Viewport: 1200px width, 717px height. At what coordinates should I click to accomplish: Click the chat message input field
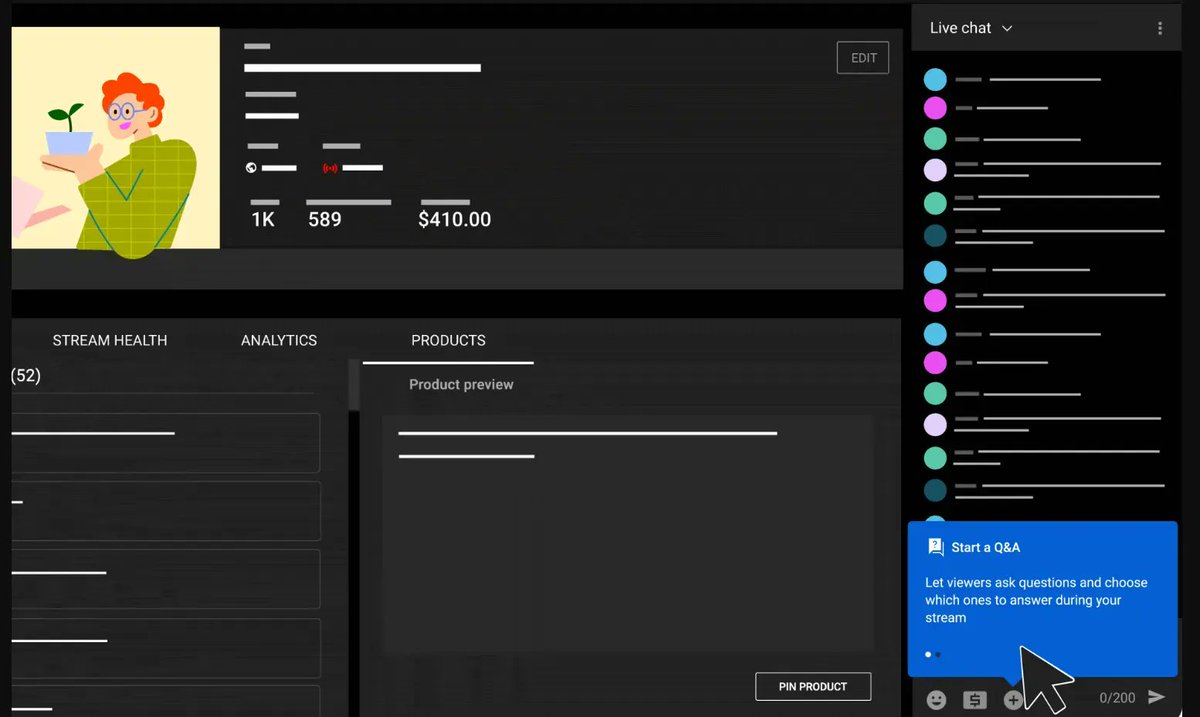pos(1060,698)
